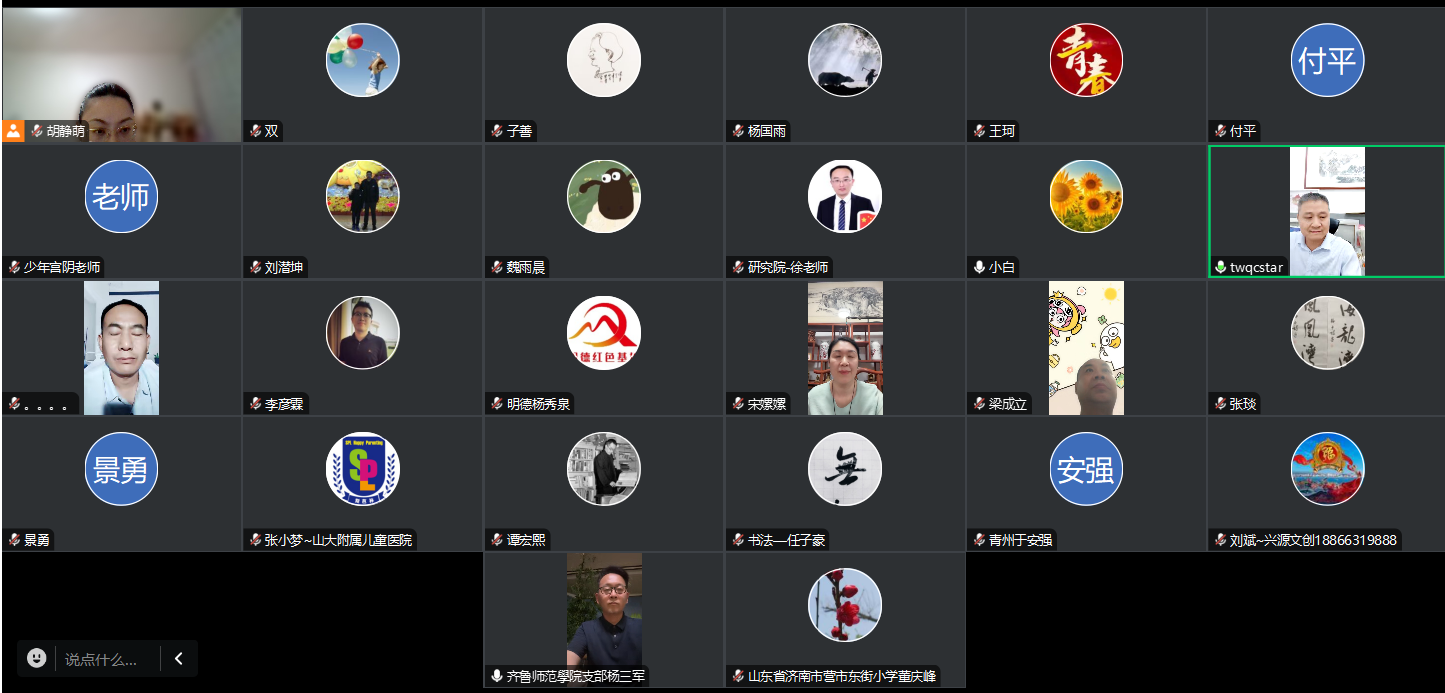Select 梁成立's video tile

coord(1086,348)
